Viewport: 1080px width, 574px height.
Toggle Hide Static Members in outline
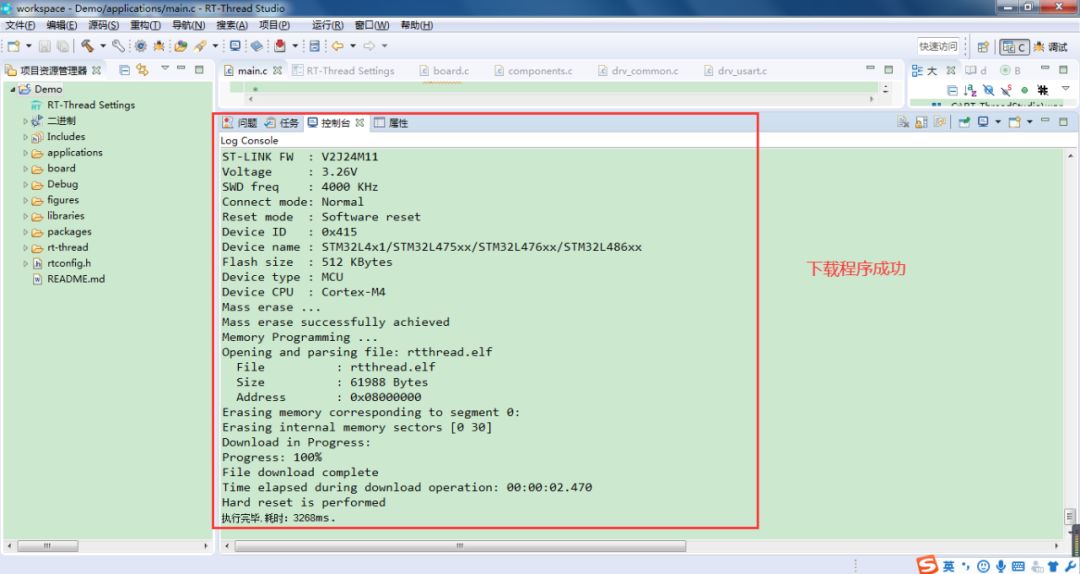tap(1006, 90)
